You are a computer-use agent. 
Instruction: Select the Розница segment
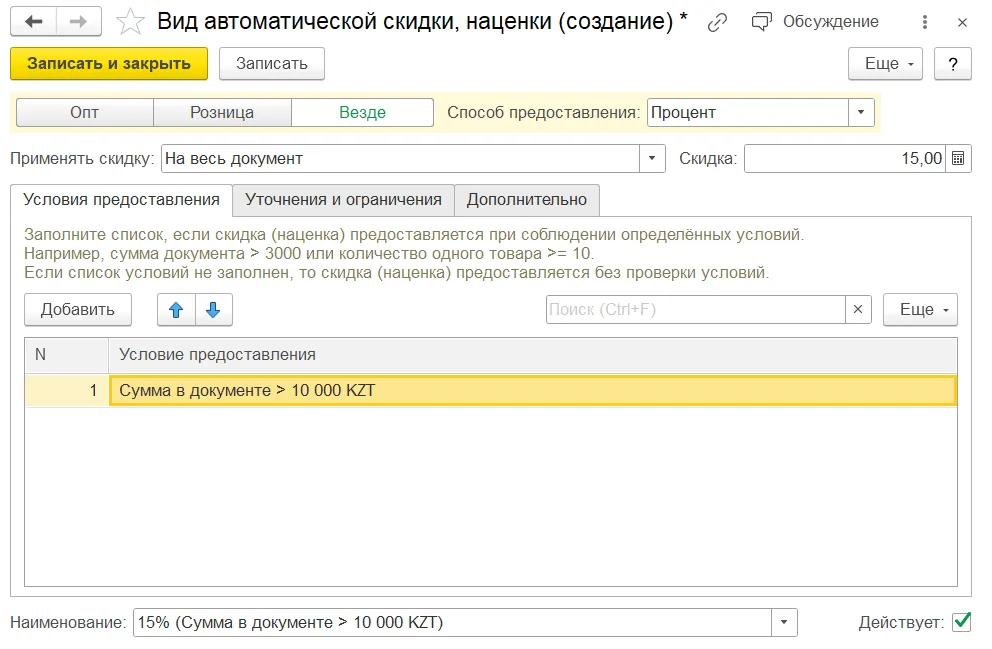point(222,113)
